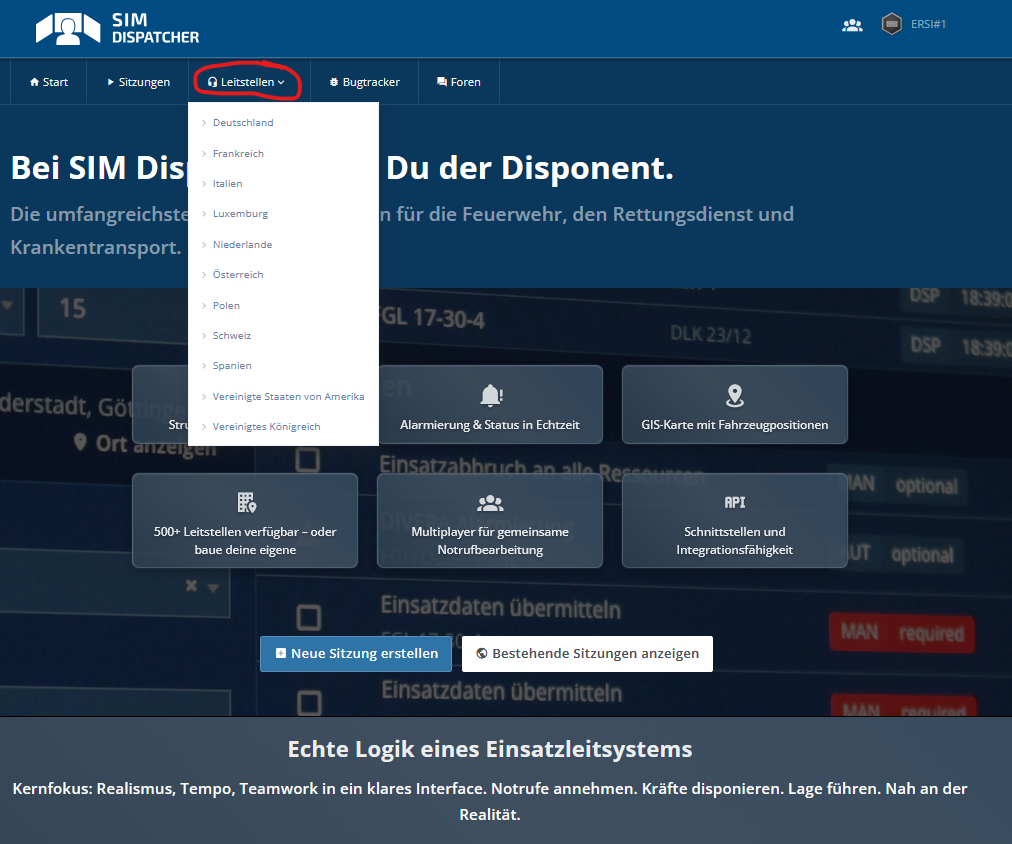The width and height of the screenshot is (1012, 844).
Task: Click Neue Sitzung erstellen button
Action: point(356,654)
